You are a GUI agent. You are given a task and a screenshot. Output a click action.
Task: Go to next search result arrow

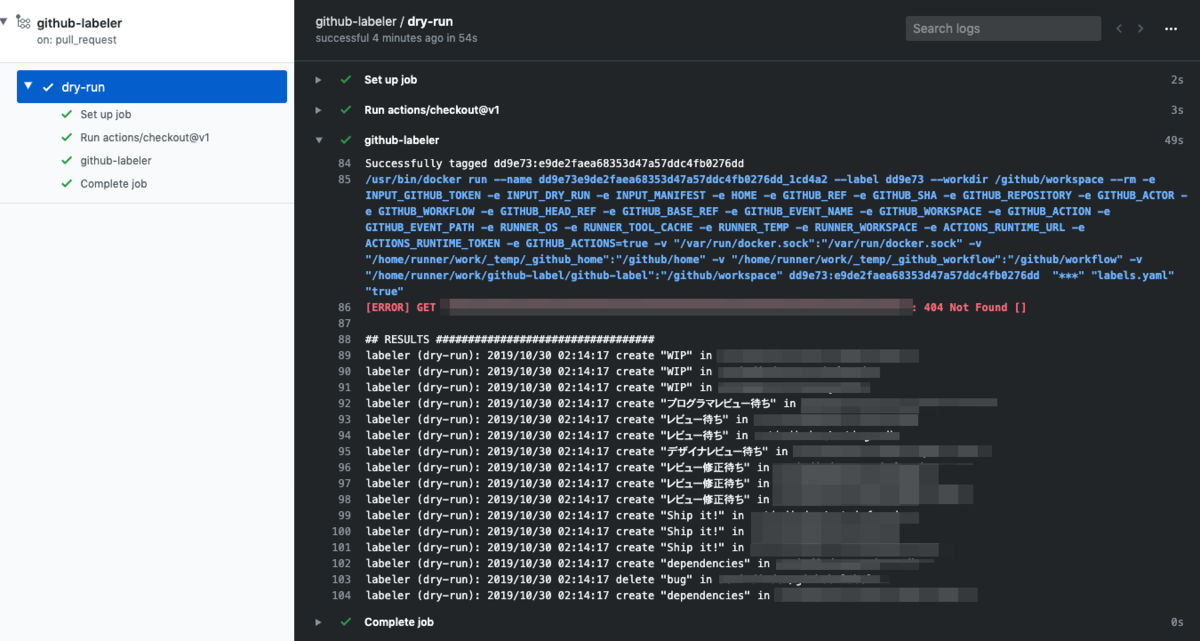(x=1141, y=29)
